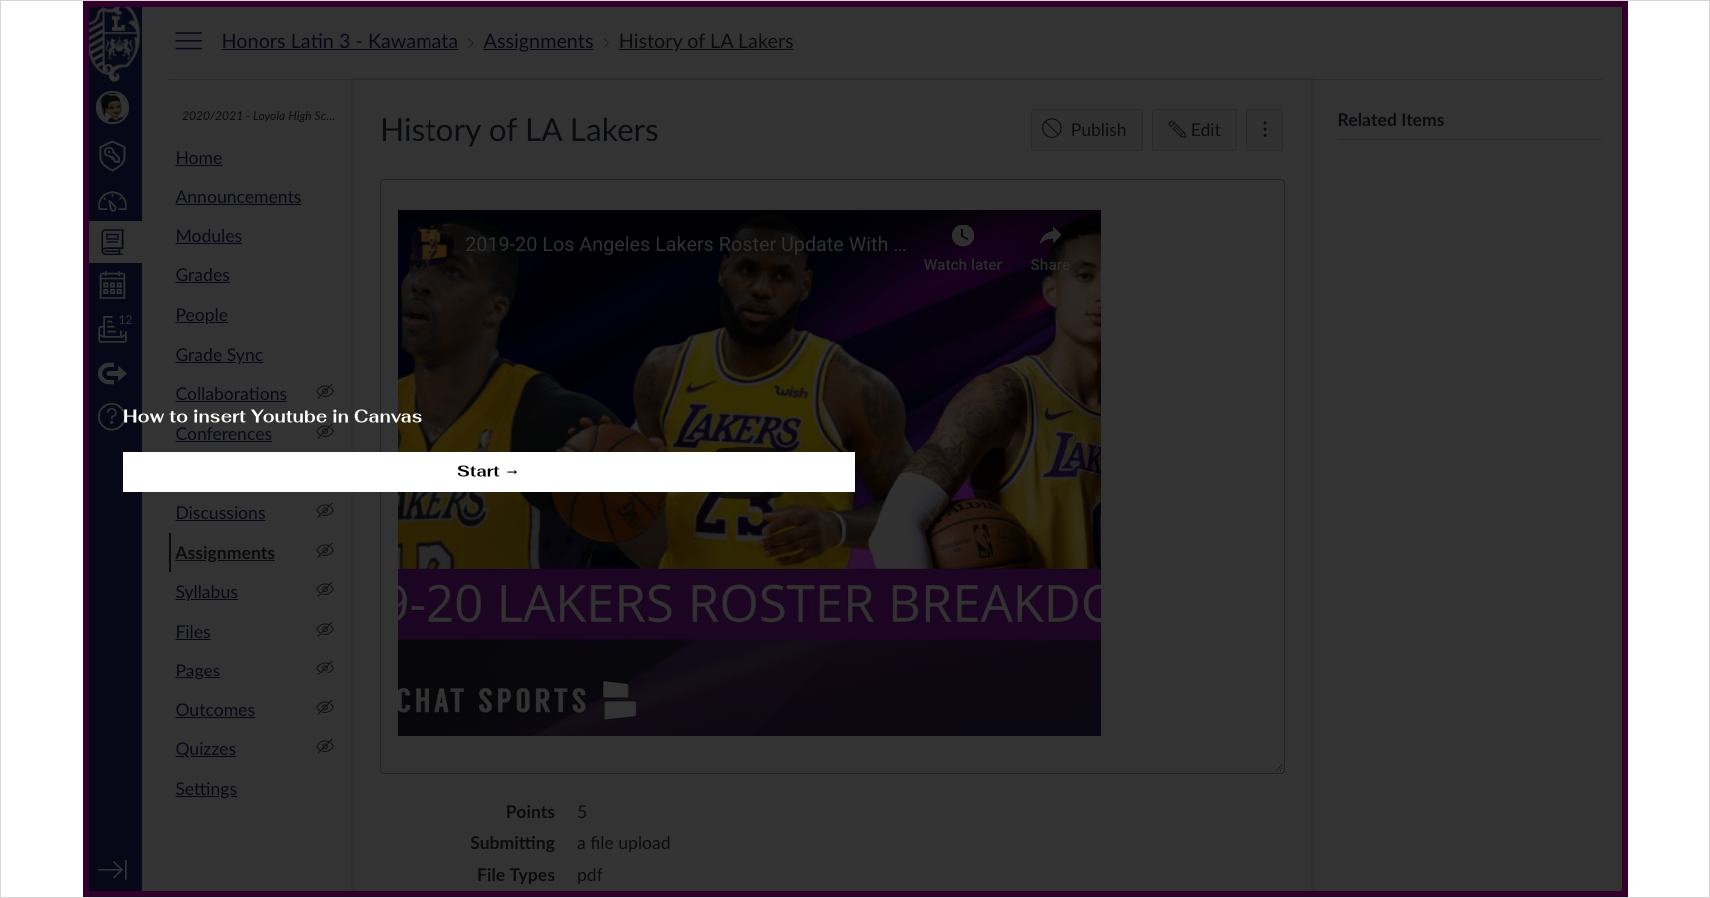This screenshot has height=898, width=1710.
Task: Click the Points value 5
Action: tap(582, 812)
